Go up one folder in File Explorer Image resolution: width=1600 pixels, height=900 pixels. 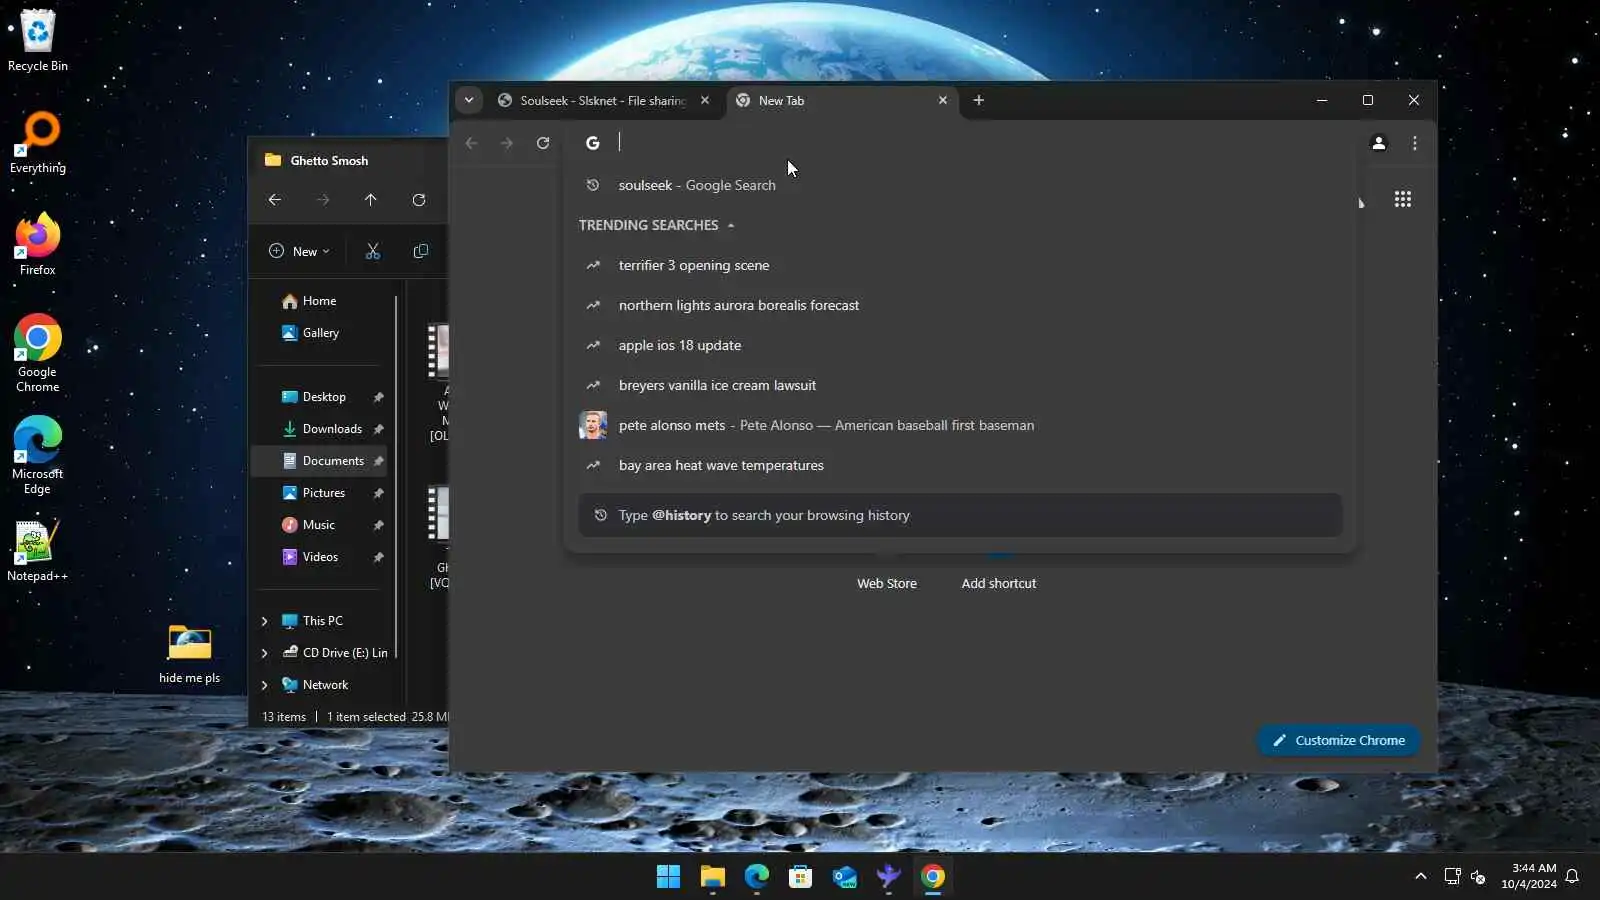[371, 200]
